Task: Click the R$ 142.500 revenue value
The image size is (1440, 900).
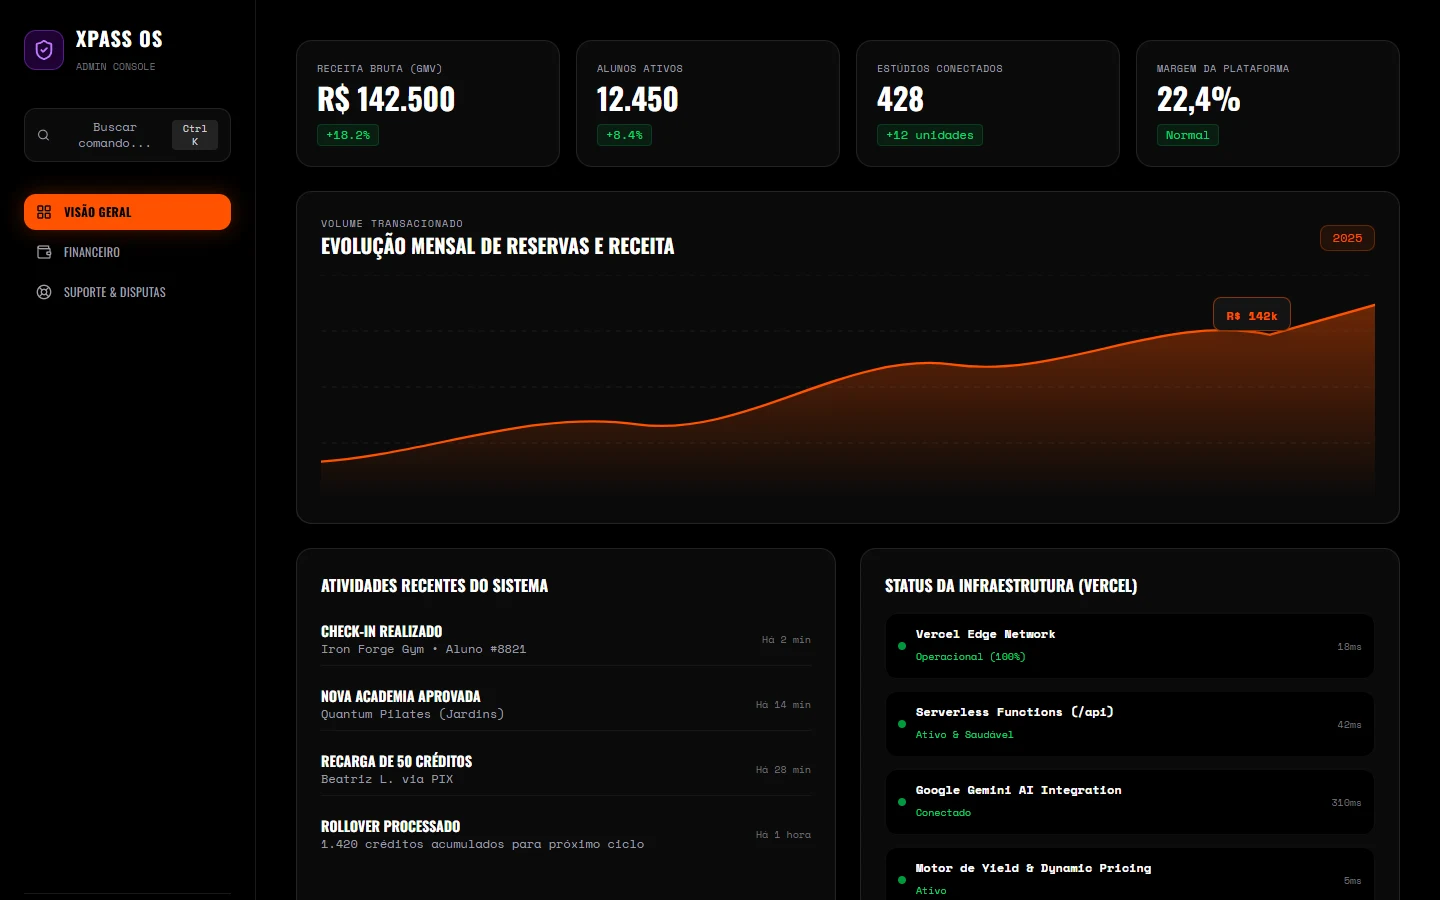Action: click(386, 100)
